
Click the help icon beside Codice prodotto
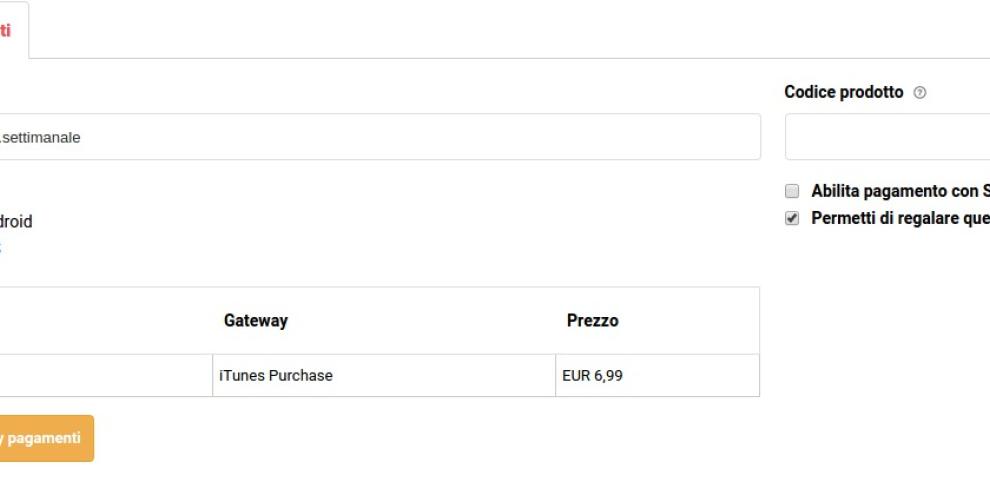pyautogui.click(x=920, y=93)
